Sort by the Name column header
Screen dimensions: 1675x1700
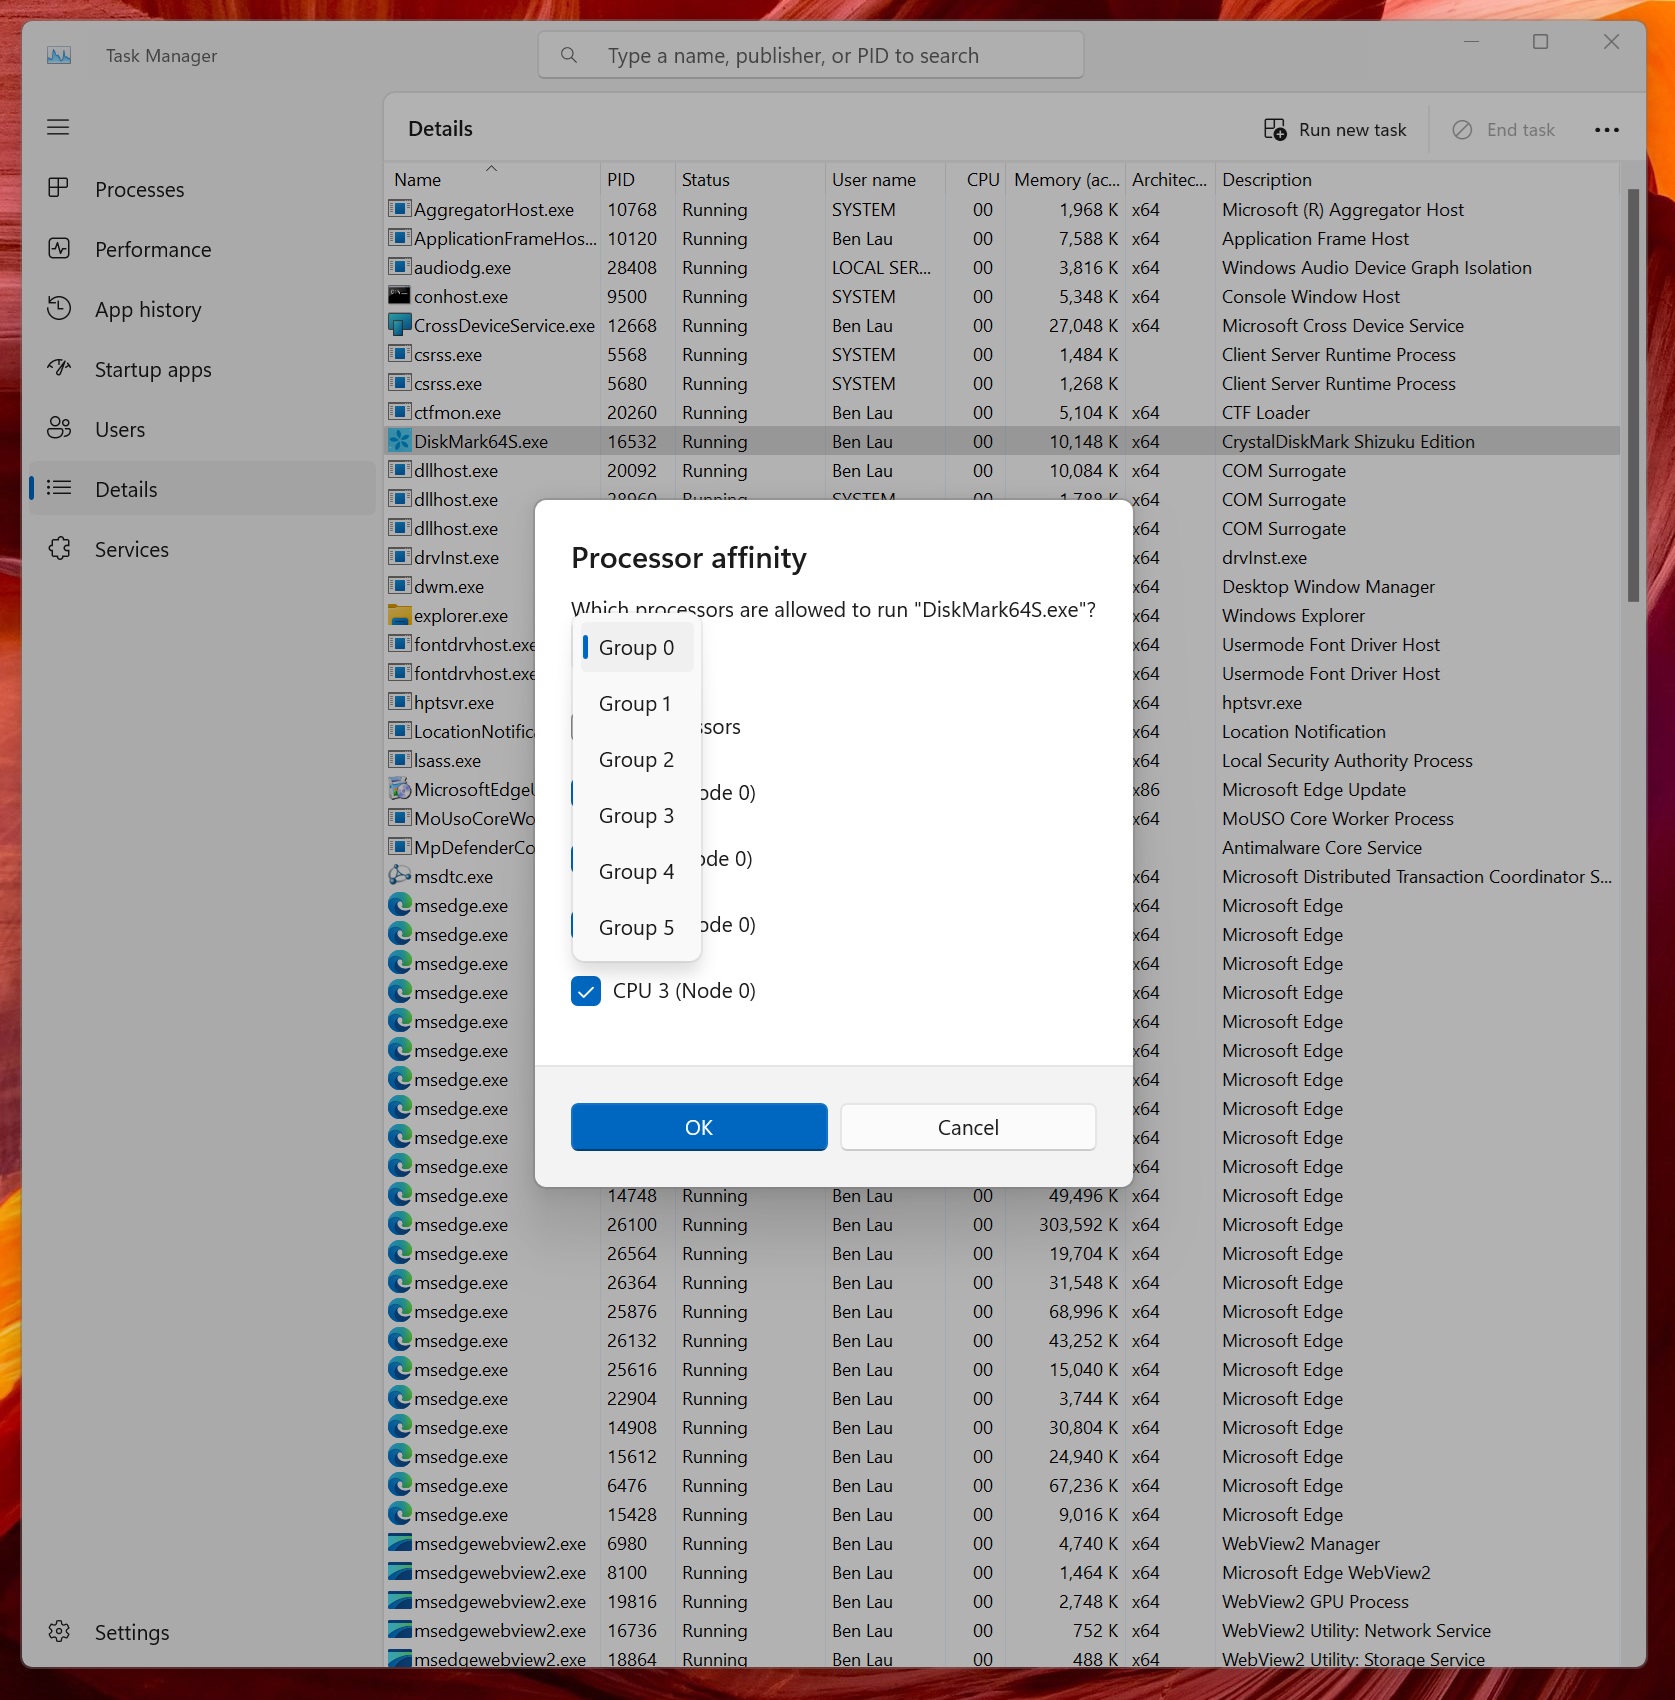point(492,180)
